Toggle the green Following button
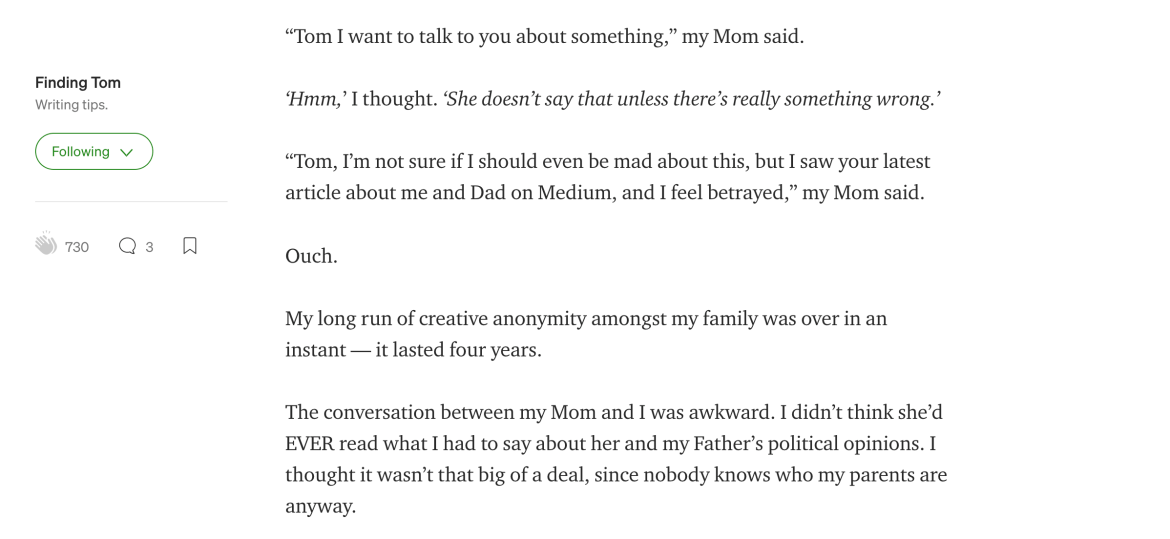This screenshot has height=539, width=1170. point(94,152)
